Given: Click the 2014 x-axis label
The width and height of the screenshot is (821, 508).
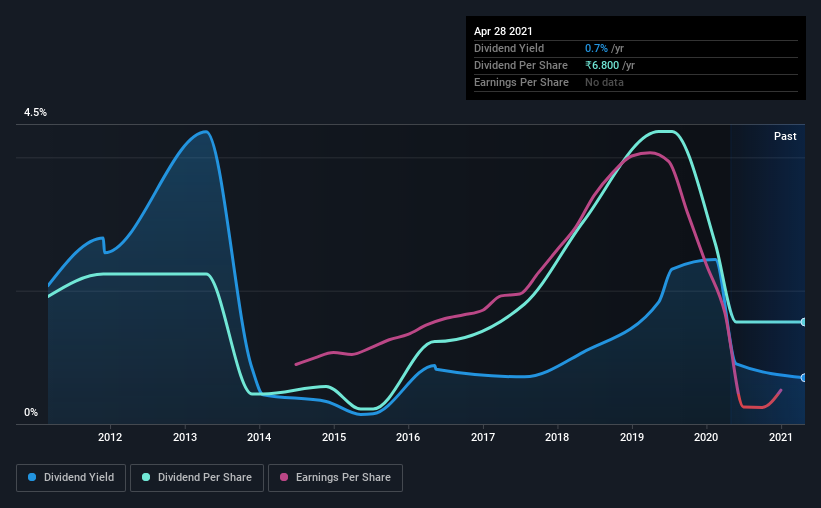Looking at the screenshot, I should [259, 437].
